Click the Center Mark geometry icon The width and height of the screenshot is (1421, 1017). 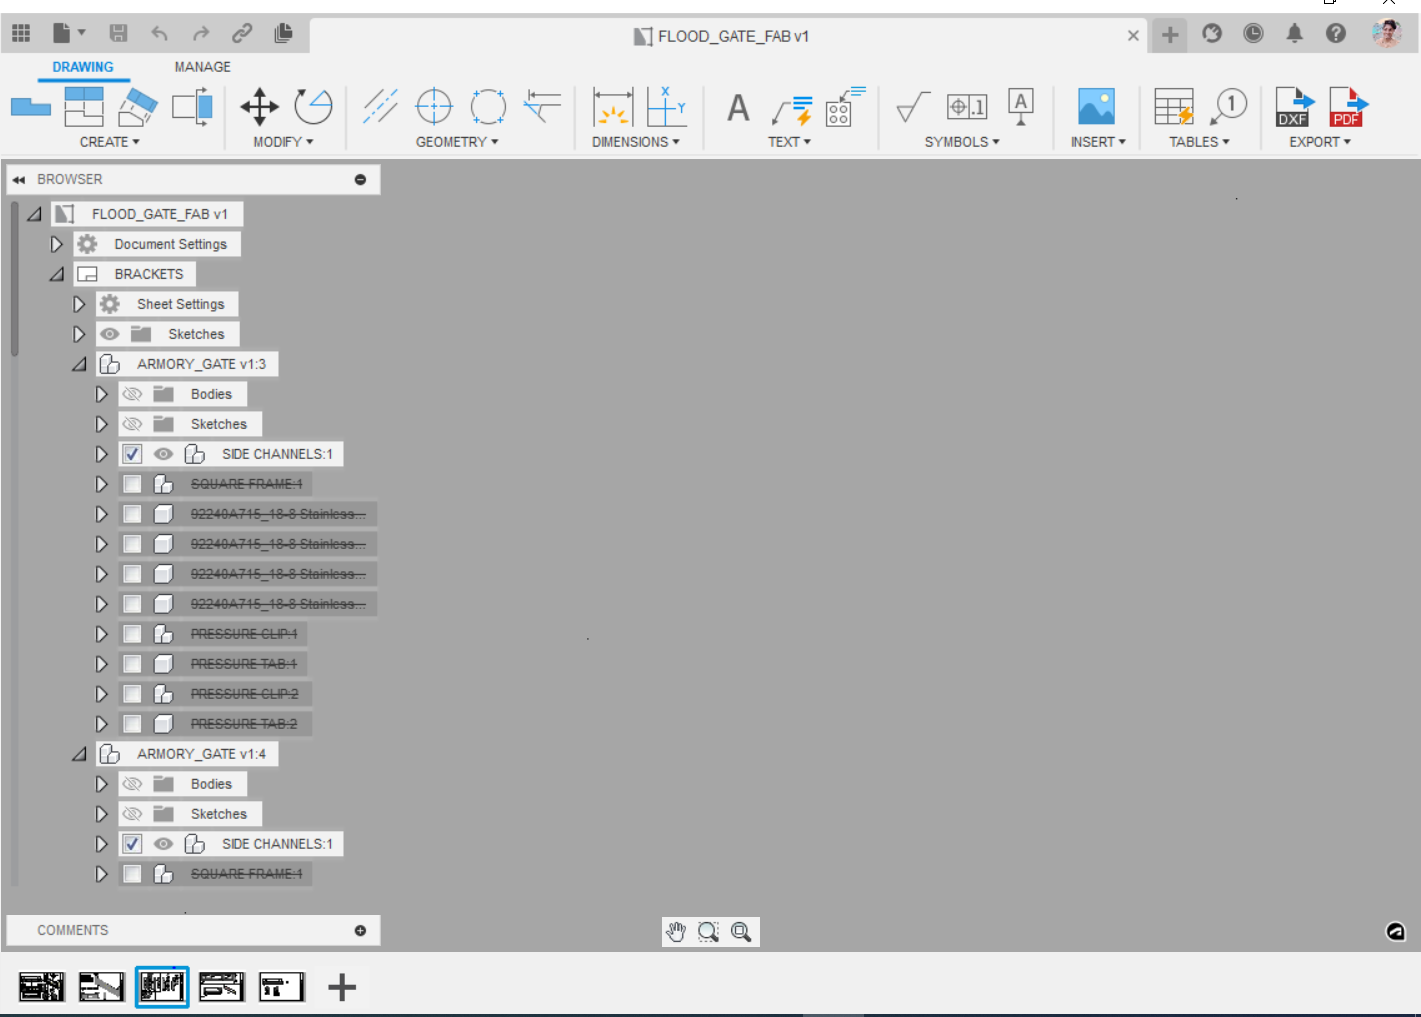434,104
